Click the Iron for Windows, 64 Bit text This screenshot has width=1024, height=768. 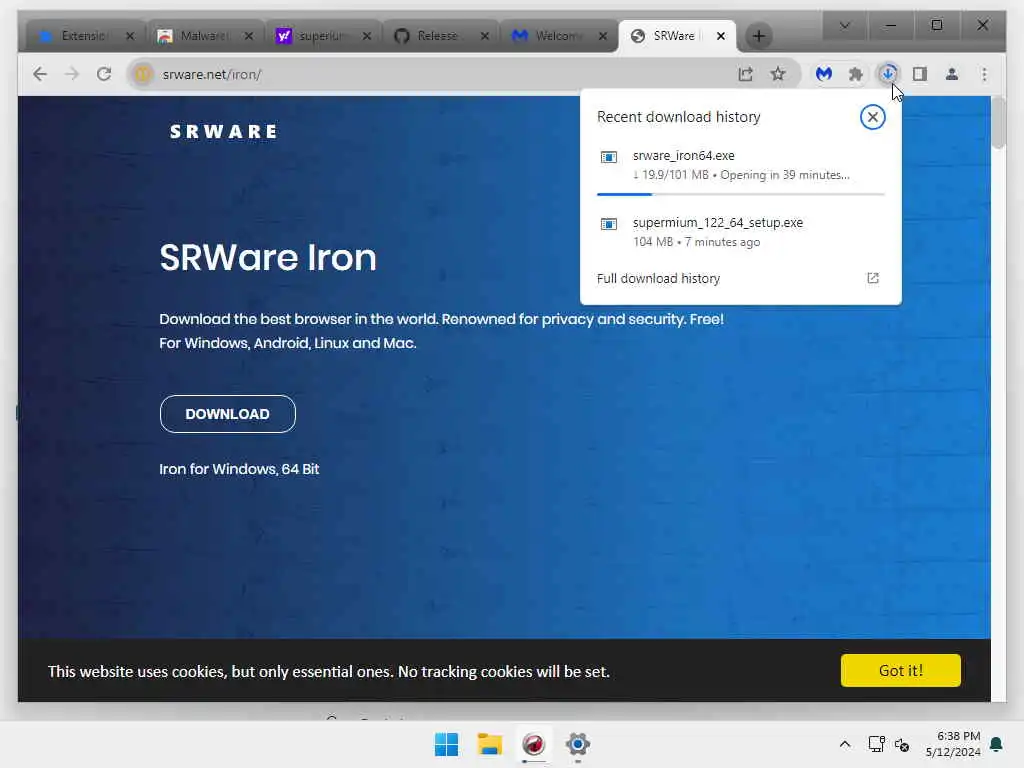tap(239, 469)
